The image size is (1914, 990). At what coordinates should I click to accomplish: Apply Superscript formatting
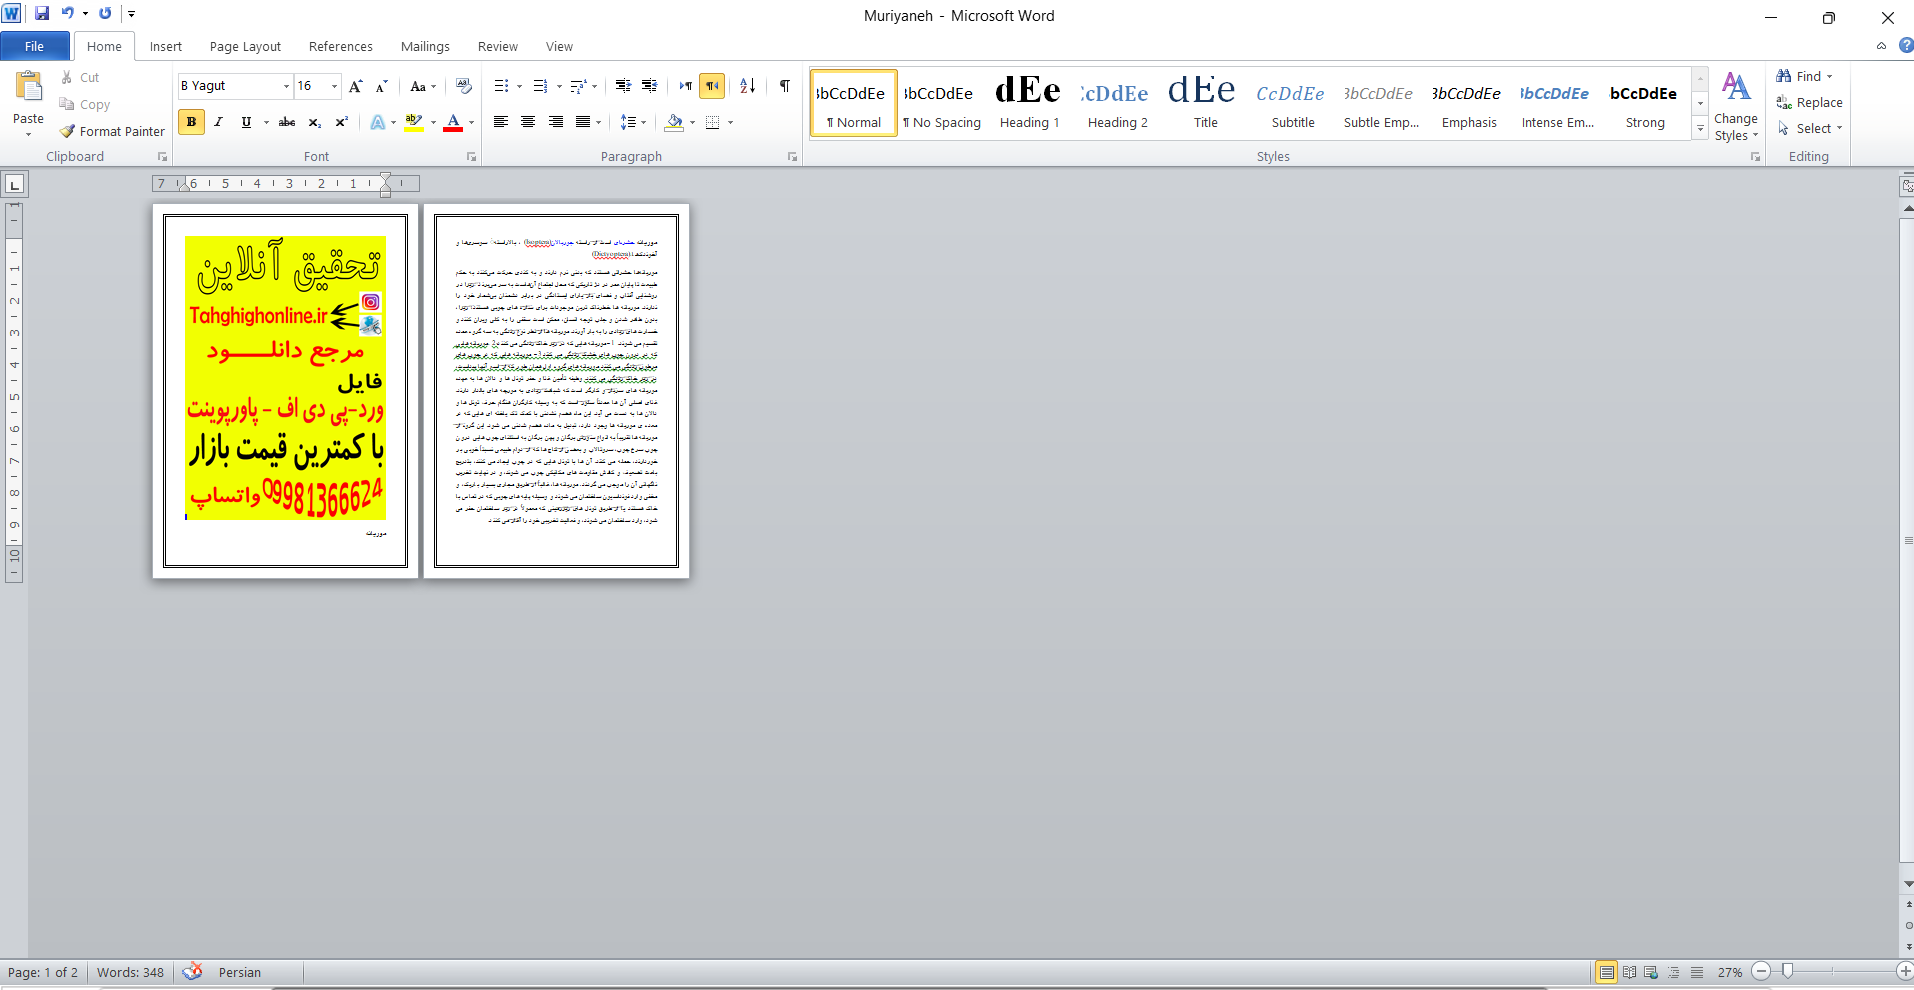(x=341, y=122)
